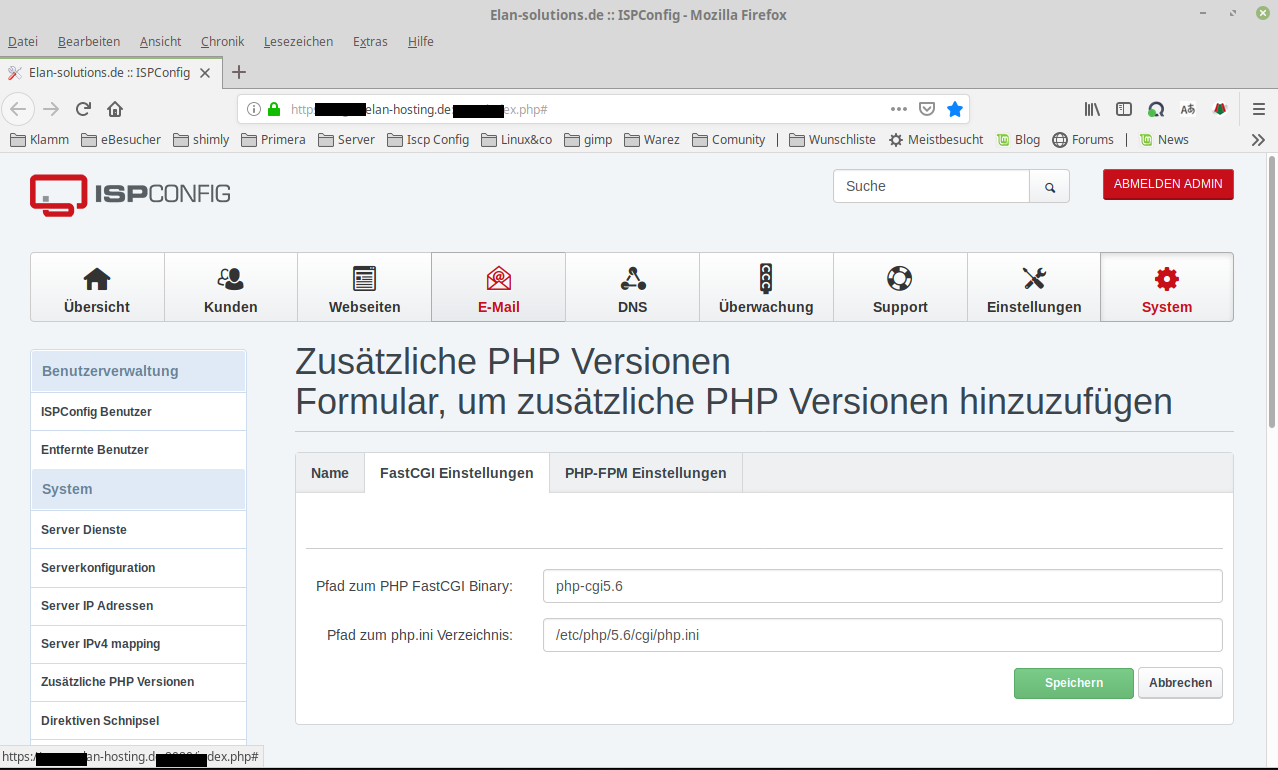Open the Server bookmark folder

tap(347, 140)
